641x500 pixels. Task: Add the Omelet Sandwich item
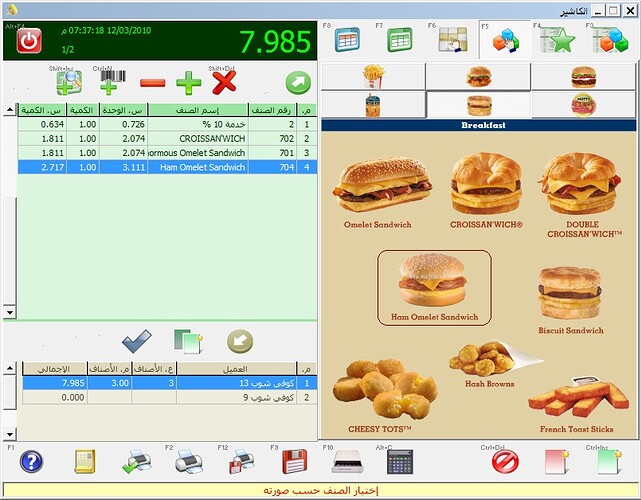point(380,192)
